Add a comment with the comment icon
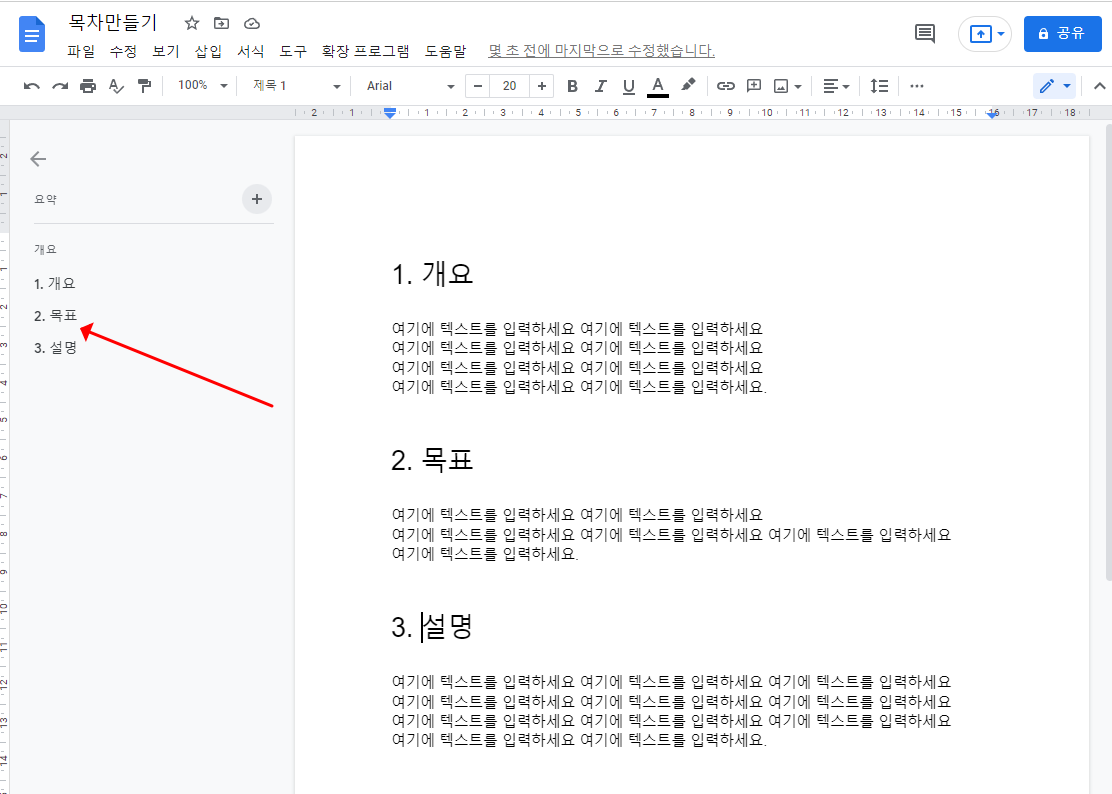1112x794 pixels. point(754,85)
